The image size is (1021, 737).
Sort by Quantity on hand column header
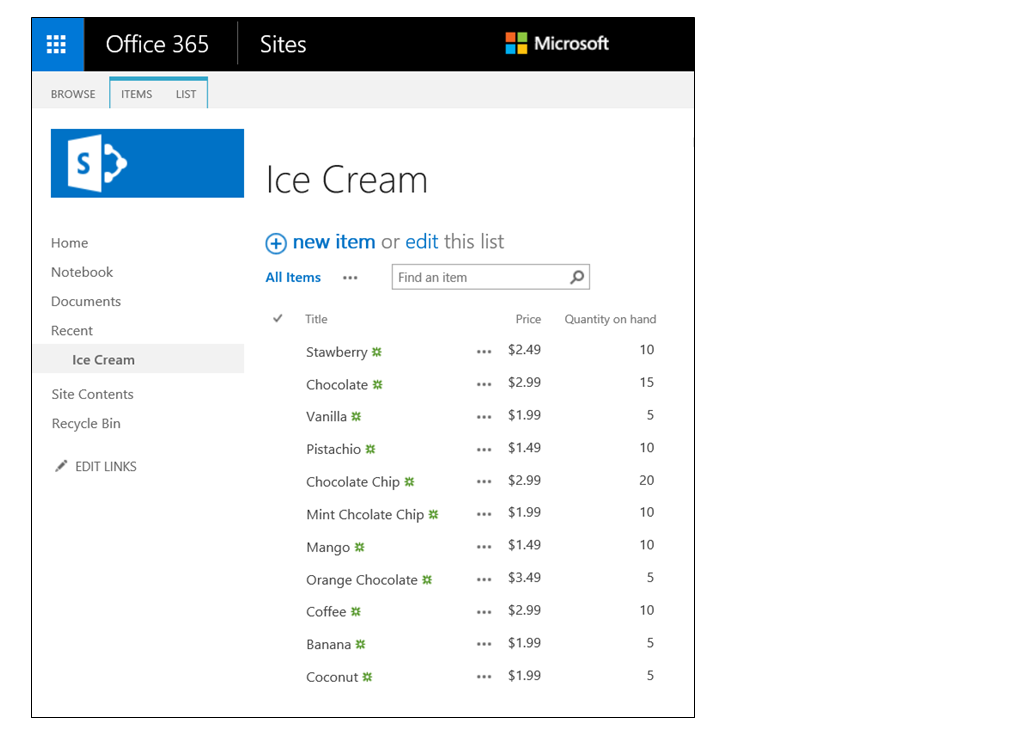pos(610,319)
